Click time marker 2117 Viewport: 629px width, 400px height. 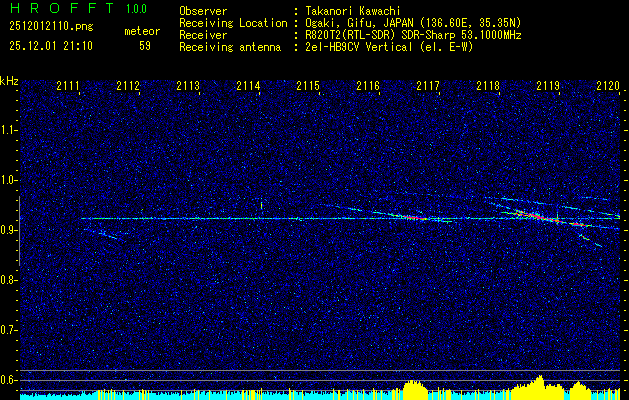pos(428,85)
